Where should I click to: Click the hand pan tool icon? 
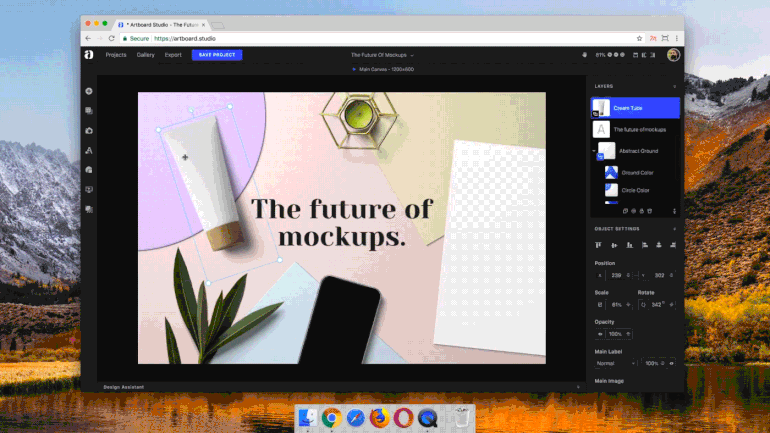584,55
